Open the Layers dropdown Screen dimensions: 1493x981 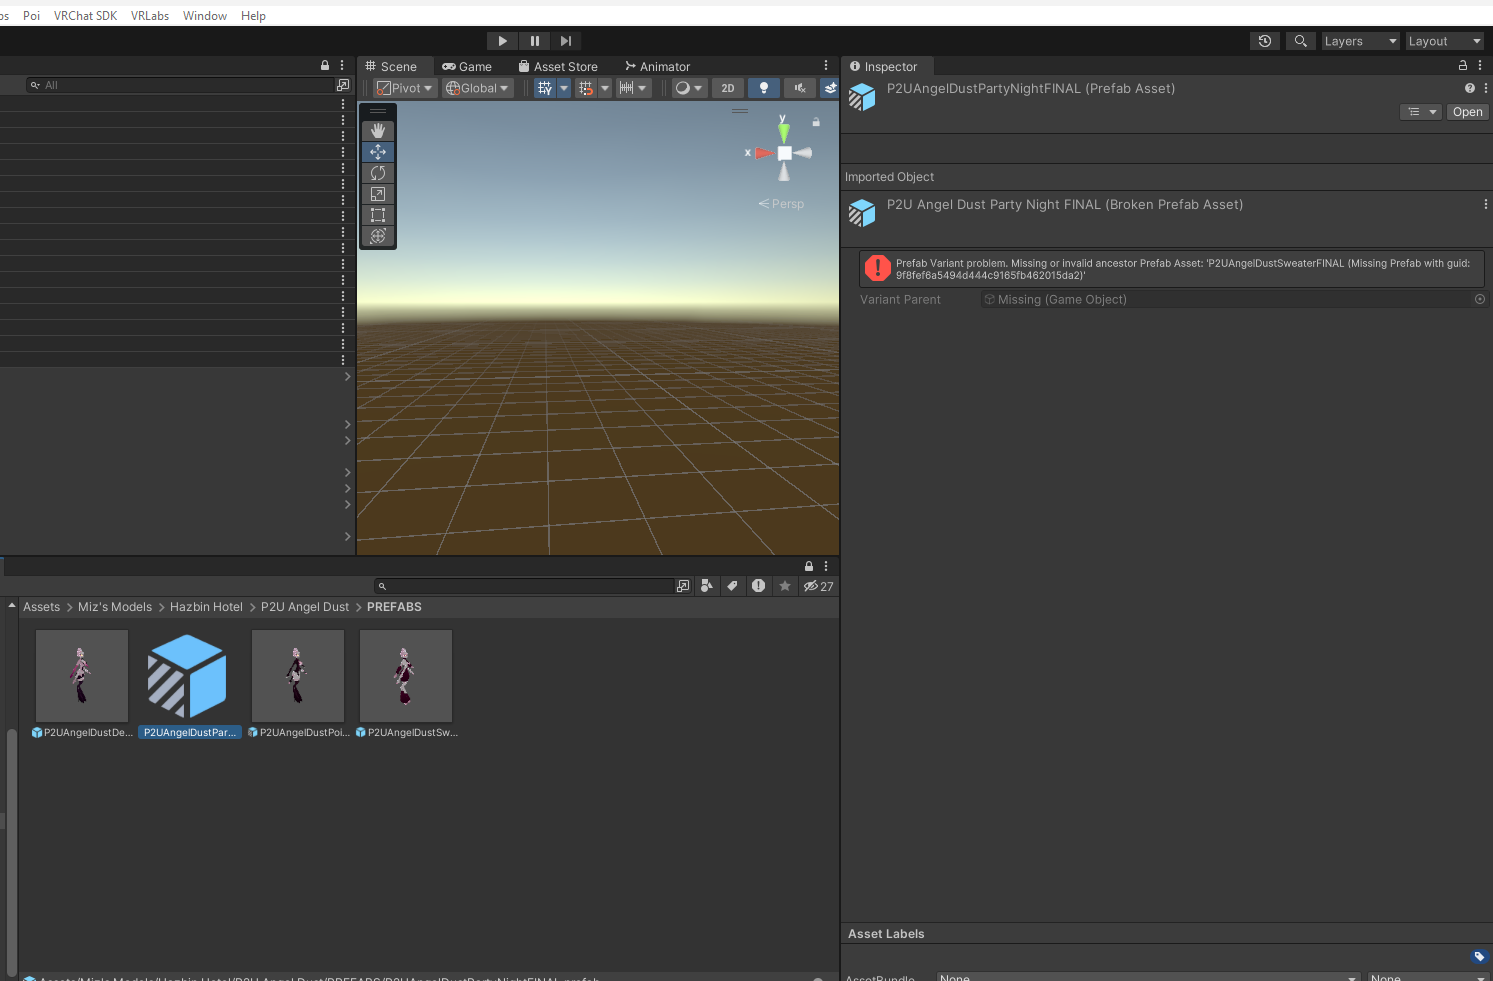pyautogui.click(x=1360, y=41)
